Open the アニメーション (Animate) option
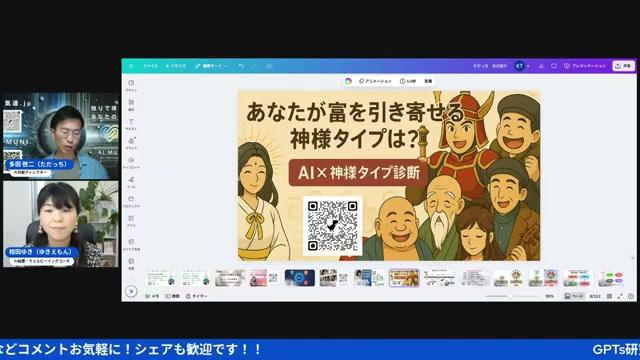Viewport: 640px width, 360px height. [x=375, y=81]
